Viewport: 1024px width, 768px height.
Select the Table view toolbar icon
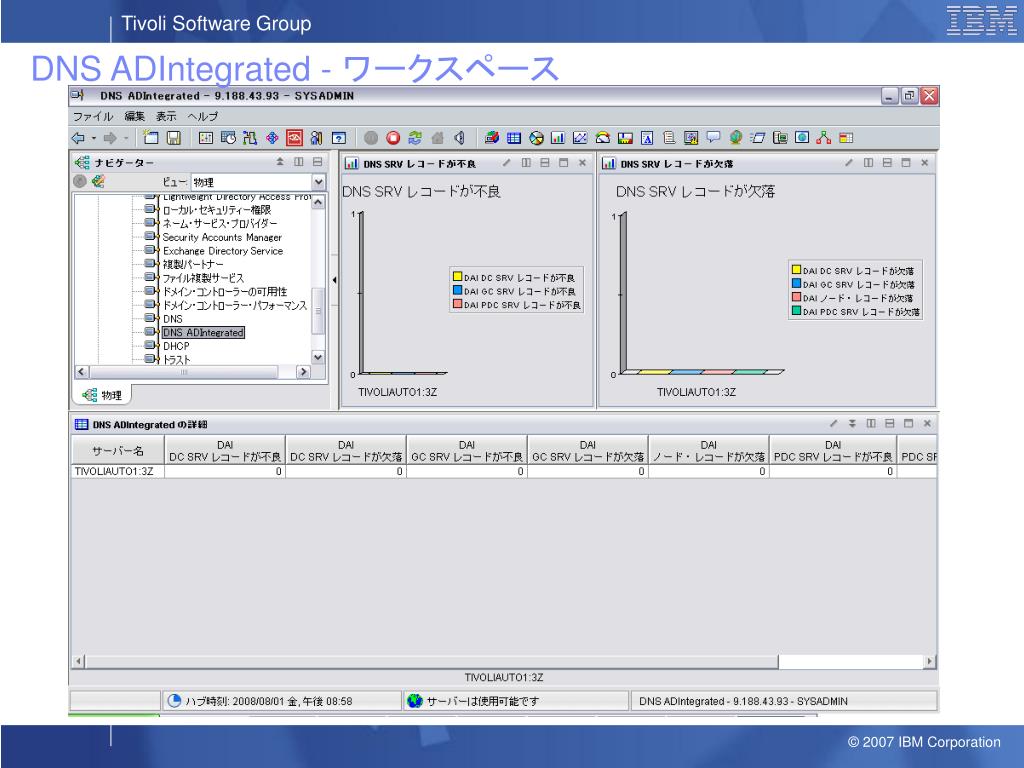click(514, 138)
